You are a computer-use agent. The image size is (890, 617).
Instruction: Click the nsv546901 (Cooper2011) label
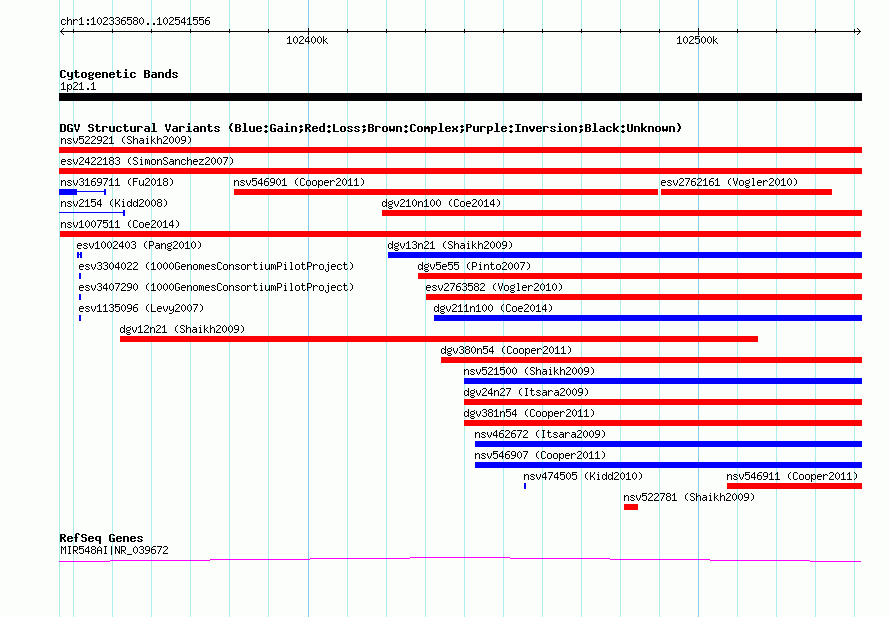299,182
